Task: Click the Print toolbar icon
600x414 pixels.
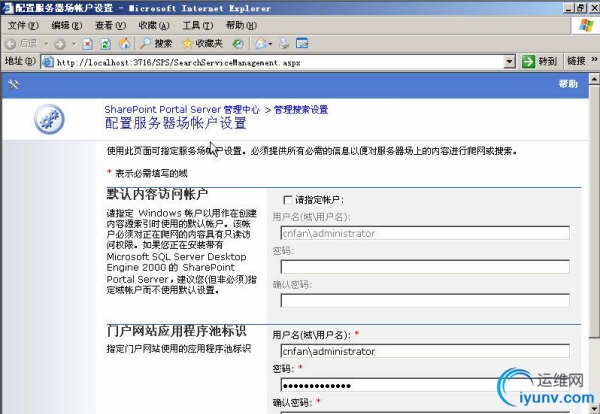Action: [284, 44]
